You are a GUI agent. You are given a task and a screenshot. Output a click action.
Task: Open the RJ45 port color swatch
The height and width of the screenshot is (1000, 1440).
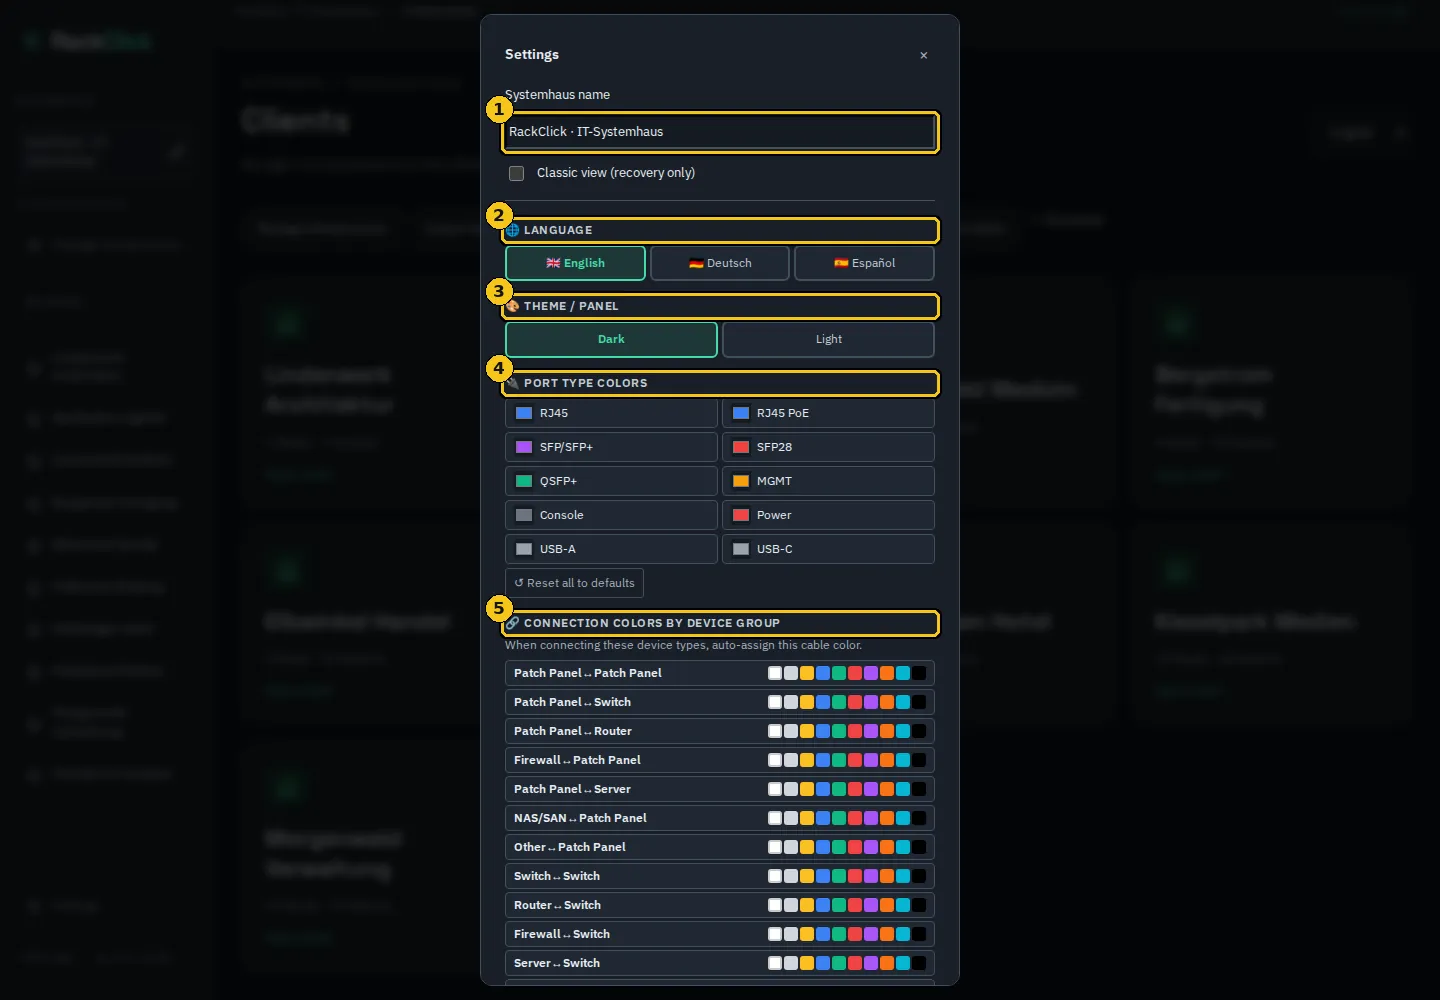pos(524,413)
